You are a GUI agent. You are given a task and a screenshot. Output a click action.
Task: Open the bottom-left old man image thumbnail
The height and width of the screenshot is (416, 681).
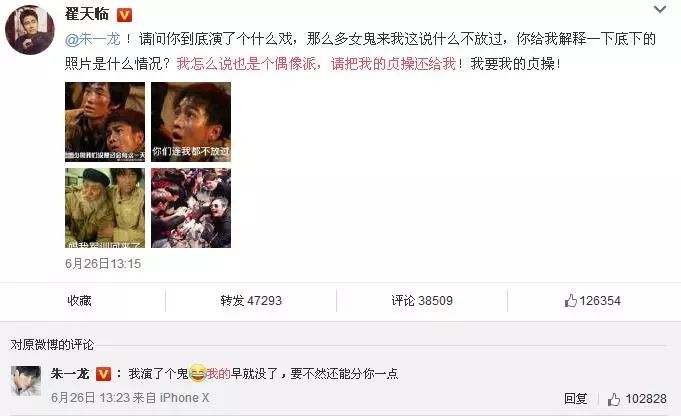click(x=105, y=208)
